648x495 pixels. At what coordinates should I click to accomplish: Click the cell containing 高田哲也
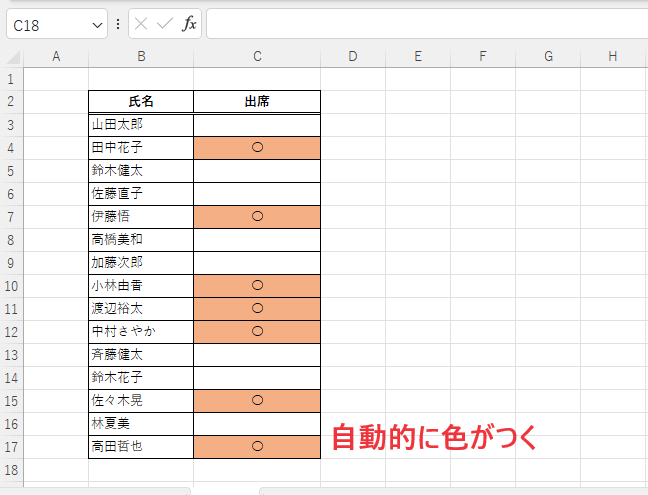point(141,447)
